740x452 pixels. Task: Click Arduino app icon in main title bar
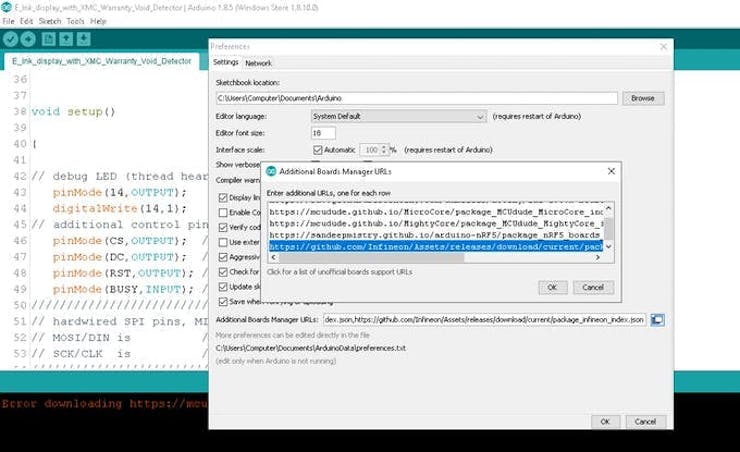point(6,7)
